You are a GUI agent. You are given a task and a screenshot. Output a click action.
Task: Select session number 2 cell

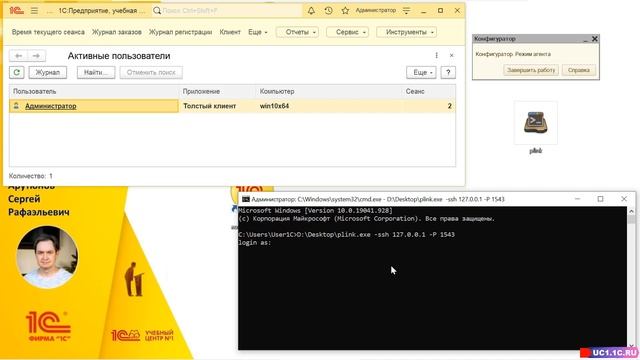pos(429,106)
